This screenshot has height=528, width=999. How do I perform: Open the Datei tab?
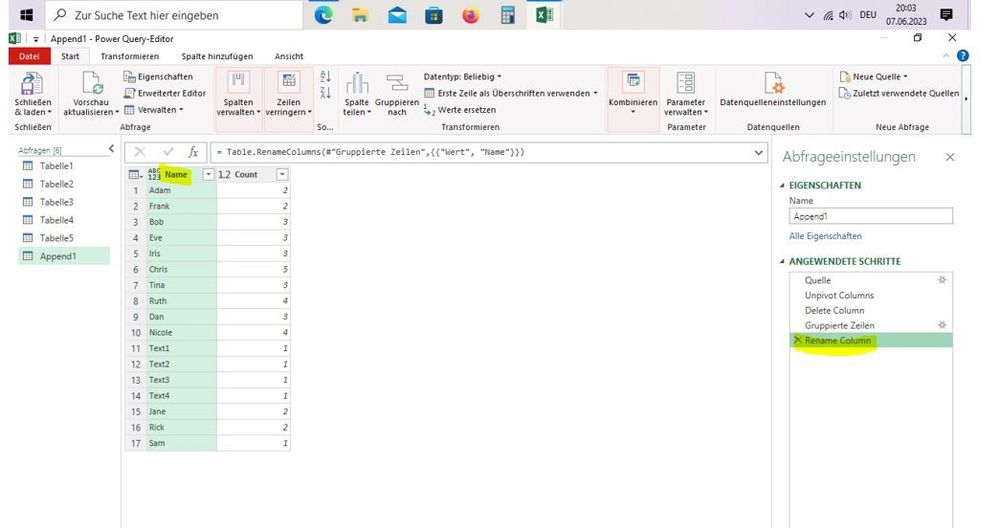pos(29,56)
